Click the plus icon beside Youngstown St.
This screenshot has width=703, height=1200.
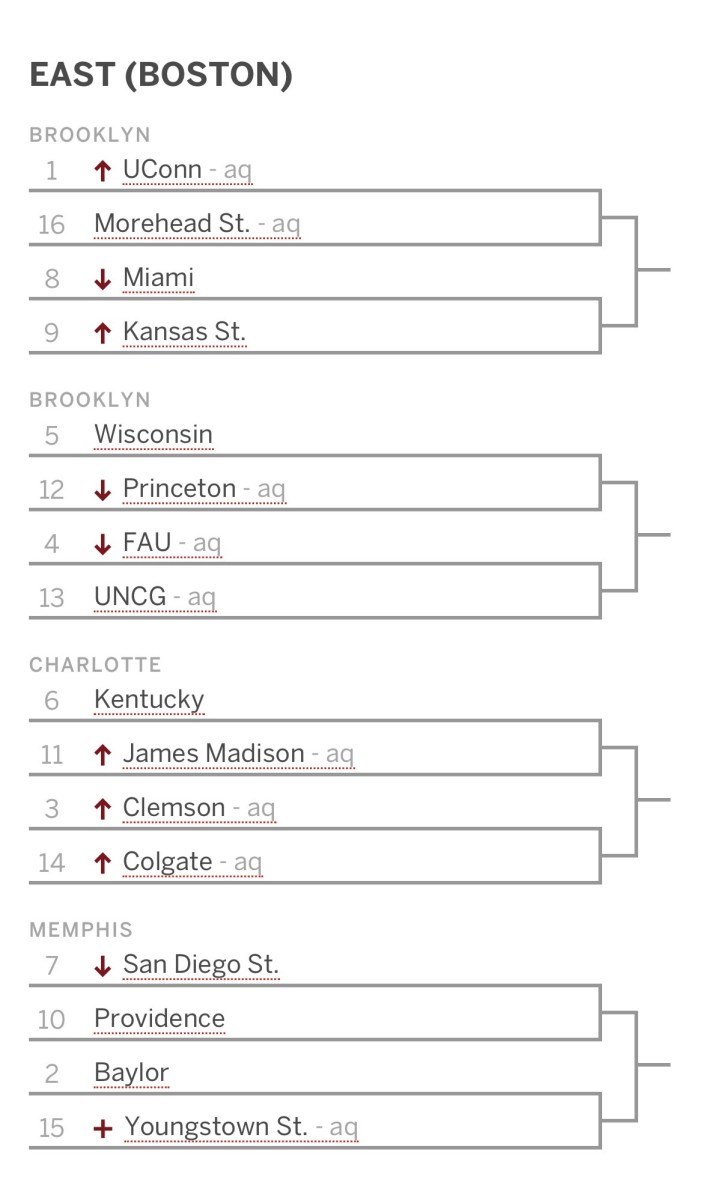(x=102, y=1129)
